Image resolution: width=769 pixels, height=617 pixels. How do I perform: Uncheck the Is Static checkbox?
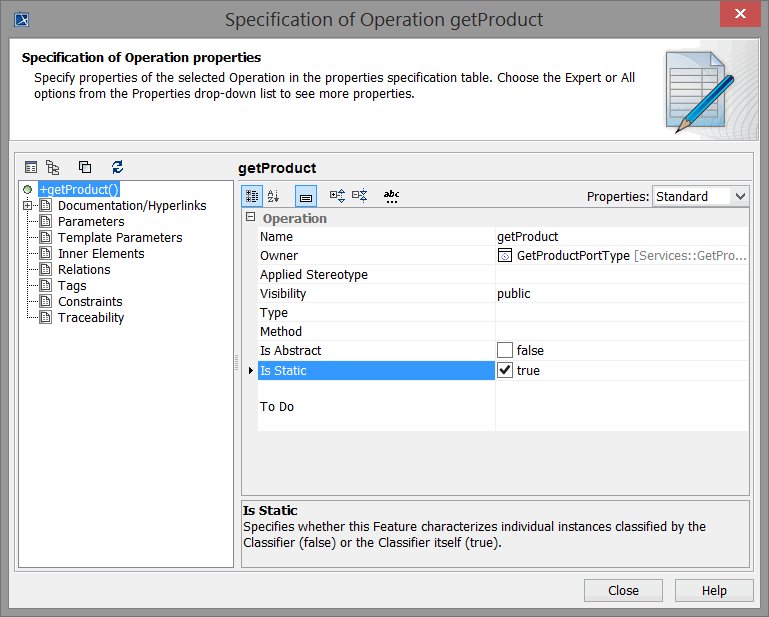click(x=505, y=370)
